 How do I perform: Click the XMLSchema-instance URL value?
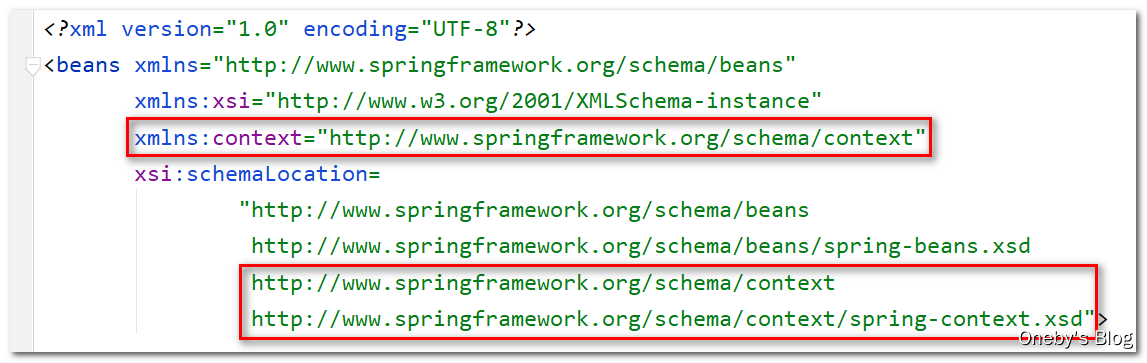[x=543, y=101]
